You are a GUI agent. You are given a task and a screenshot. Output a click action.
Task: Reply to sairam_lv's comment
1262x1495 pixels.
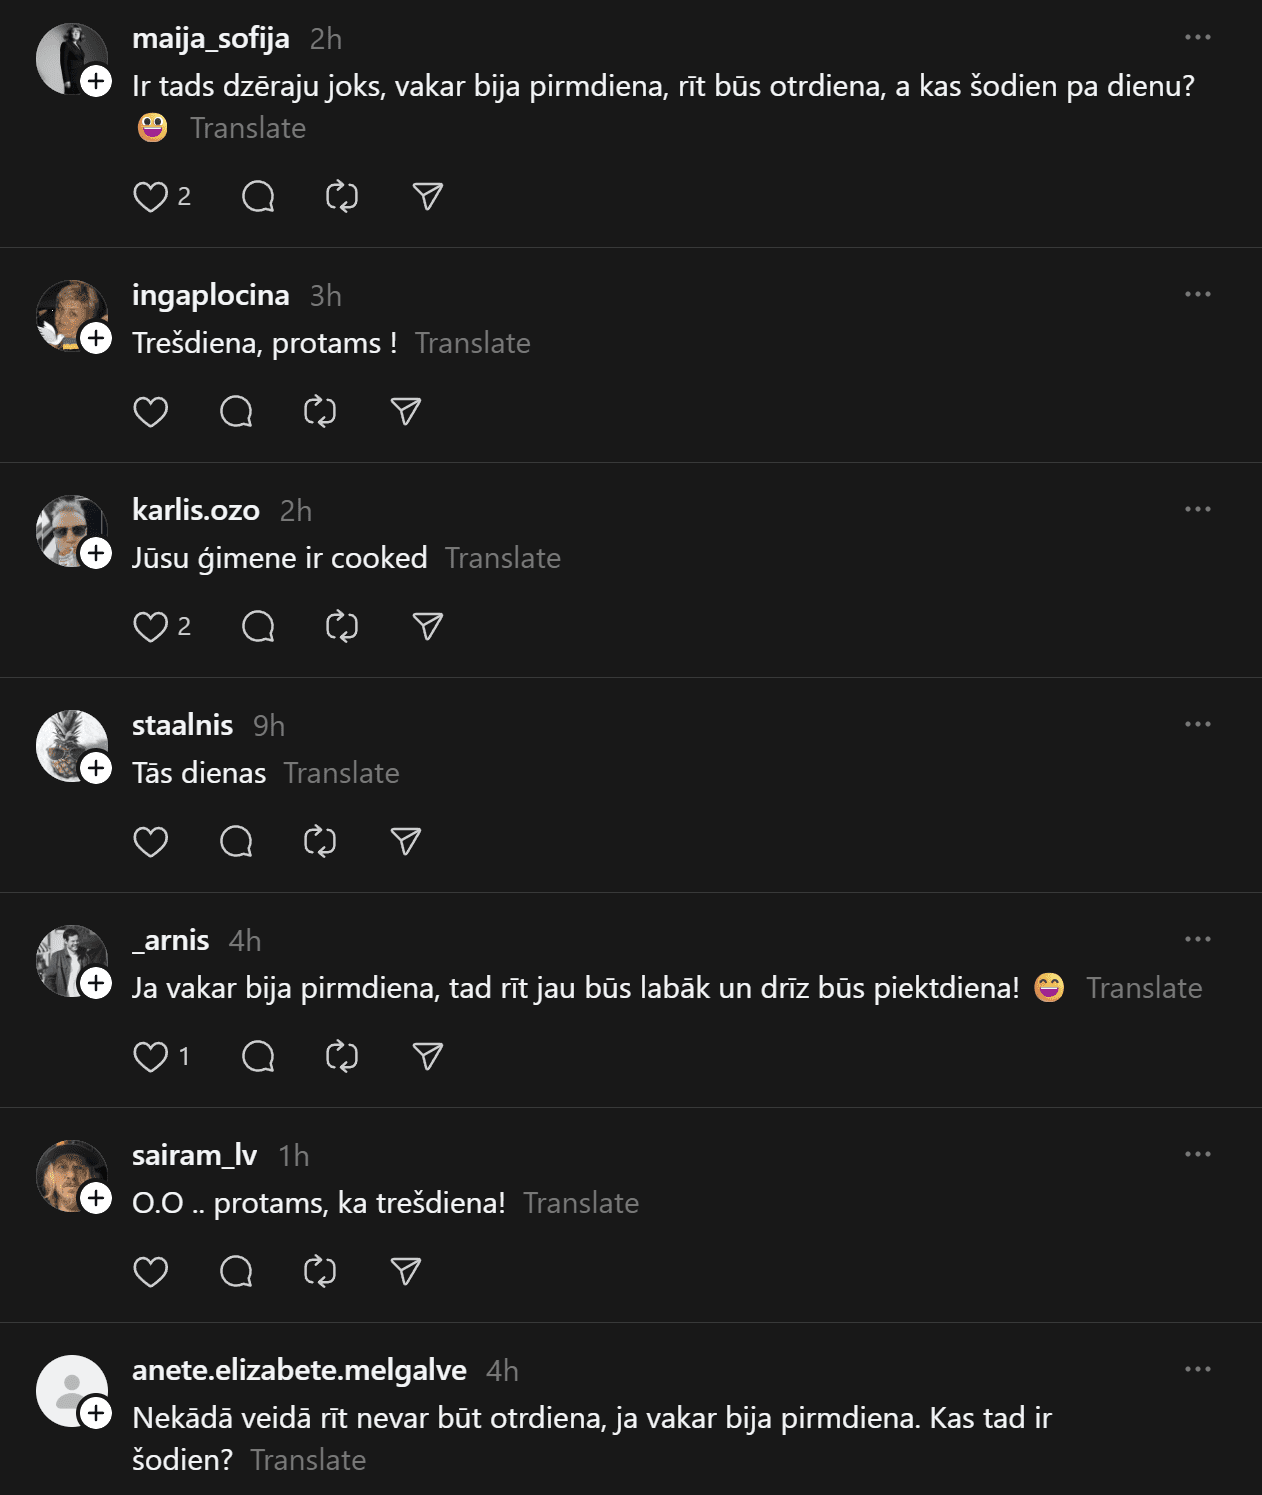(236, 1272)
